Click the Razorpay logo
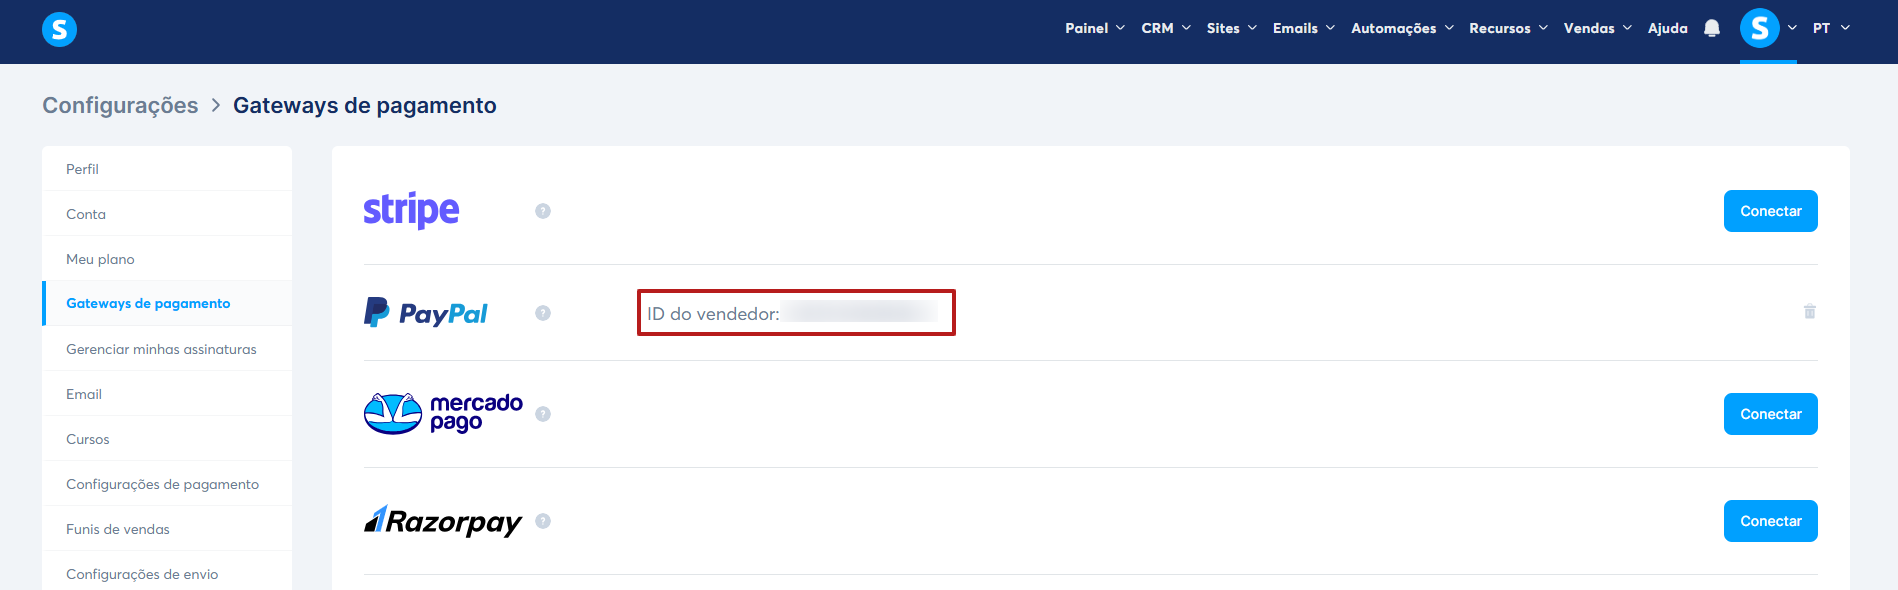The width and height of the screenshot is (1898, 590). click(443, 521)
